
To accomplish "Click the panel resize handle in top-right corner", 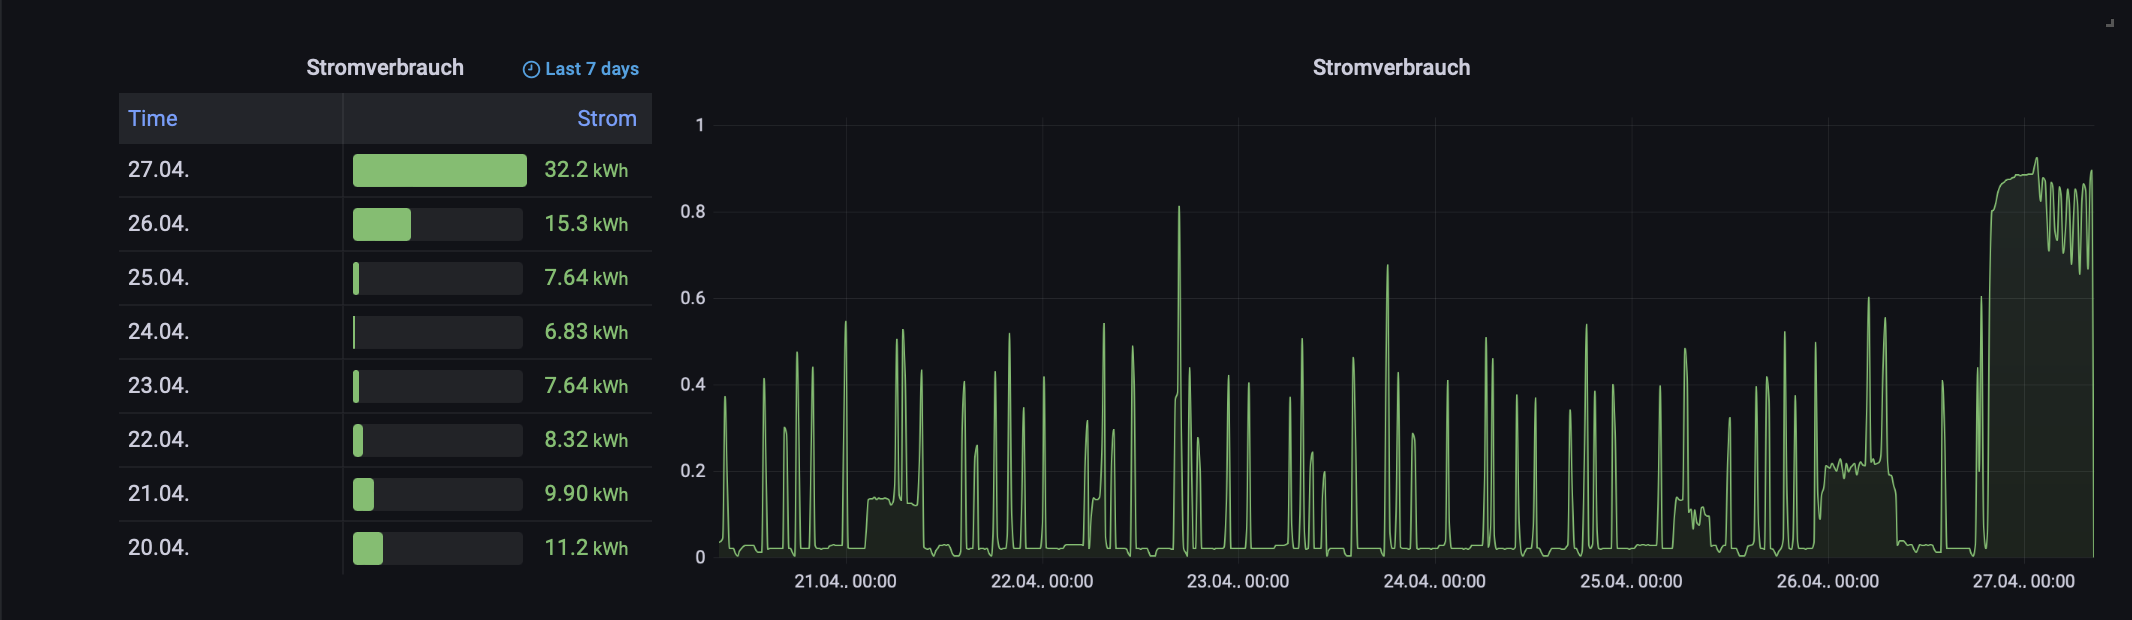I will coord(2109,23).
